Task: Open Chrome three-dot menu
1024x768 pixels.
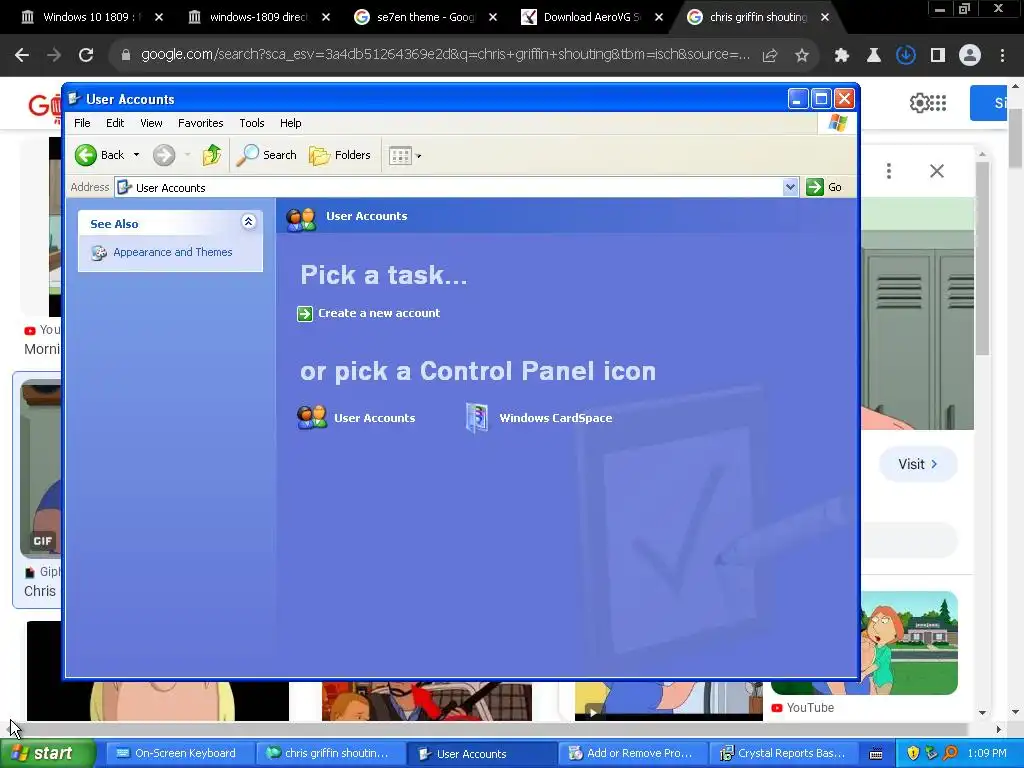Action: [x=1002, y=56]
